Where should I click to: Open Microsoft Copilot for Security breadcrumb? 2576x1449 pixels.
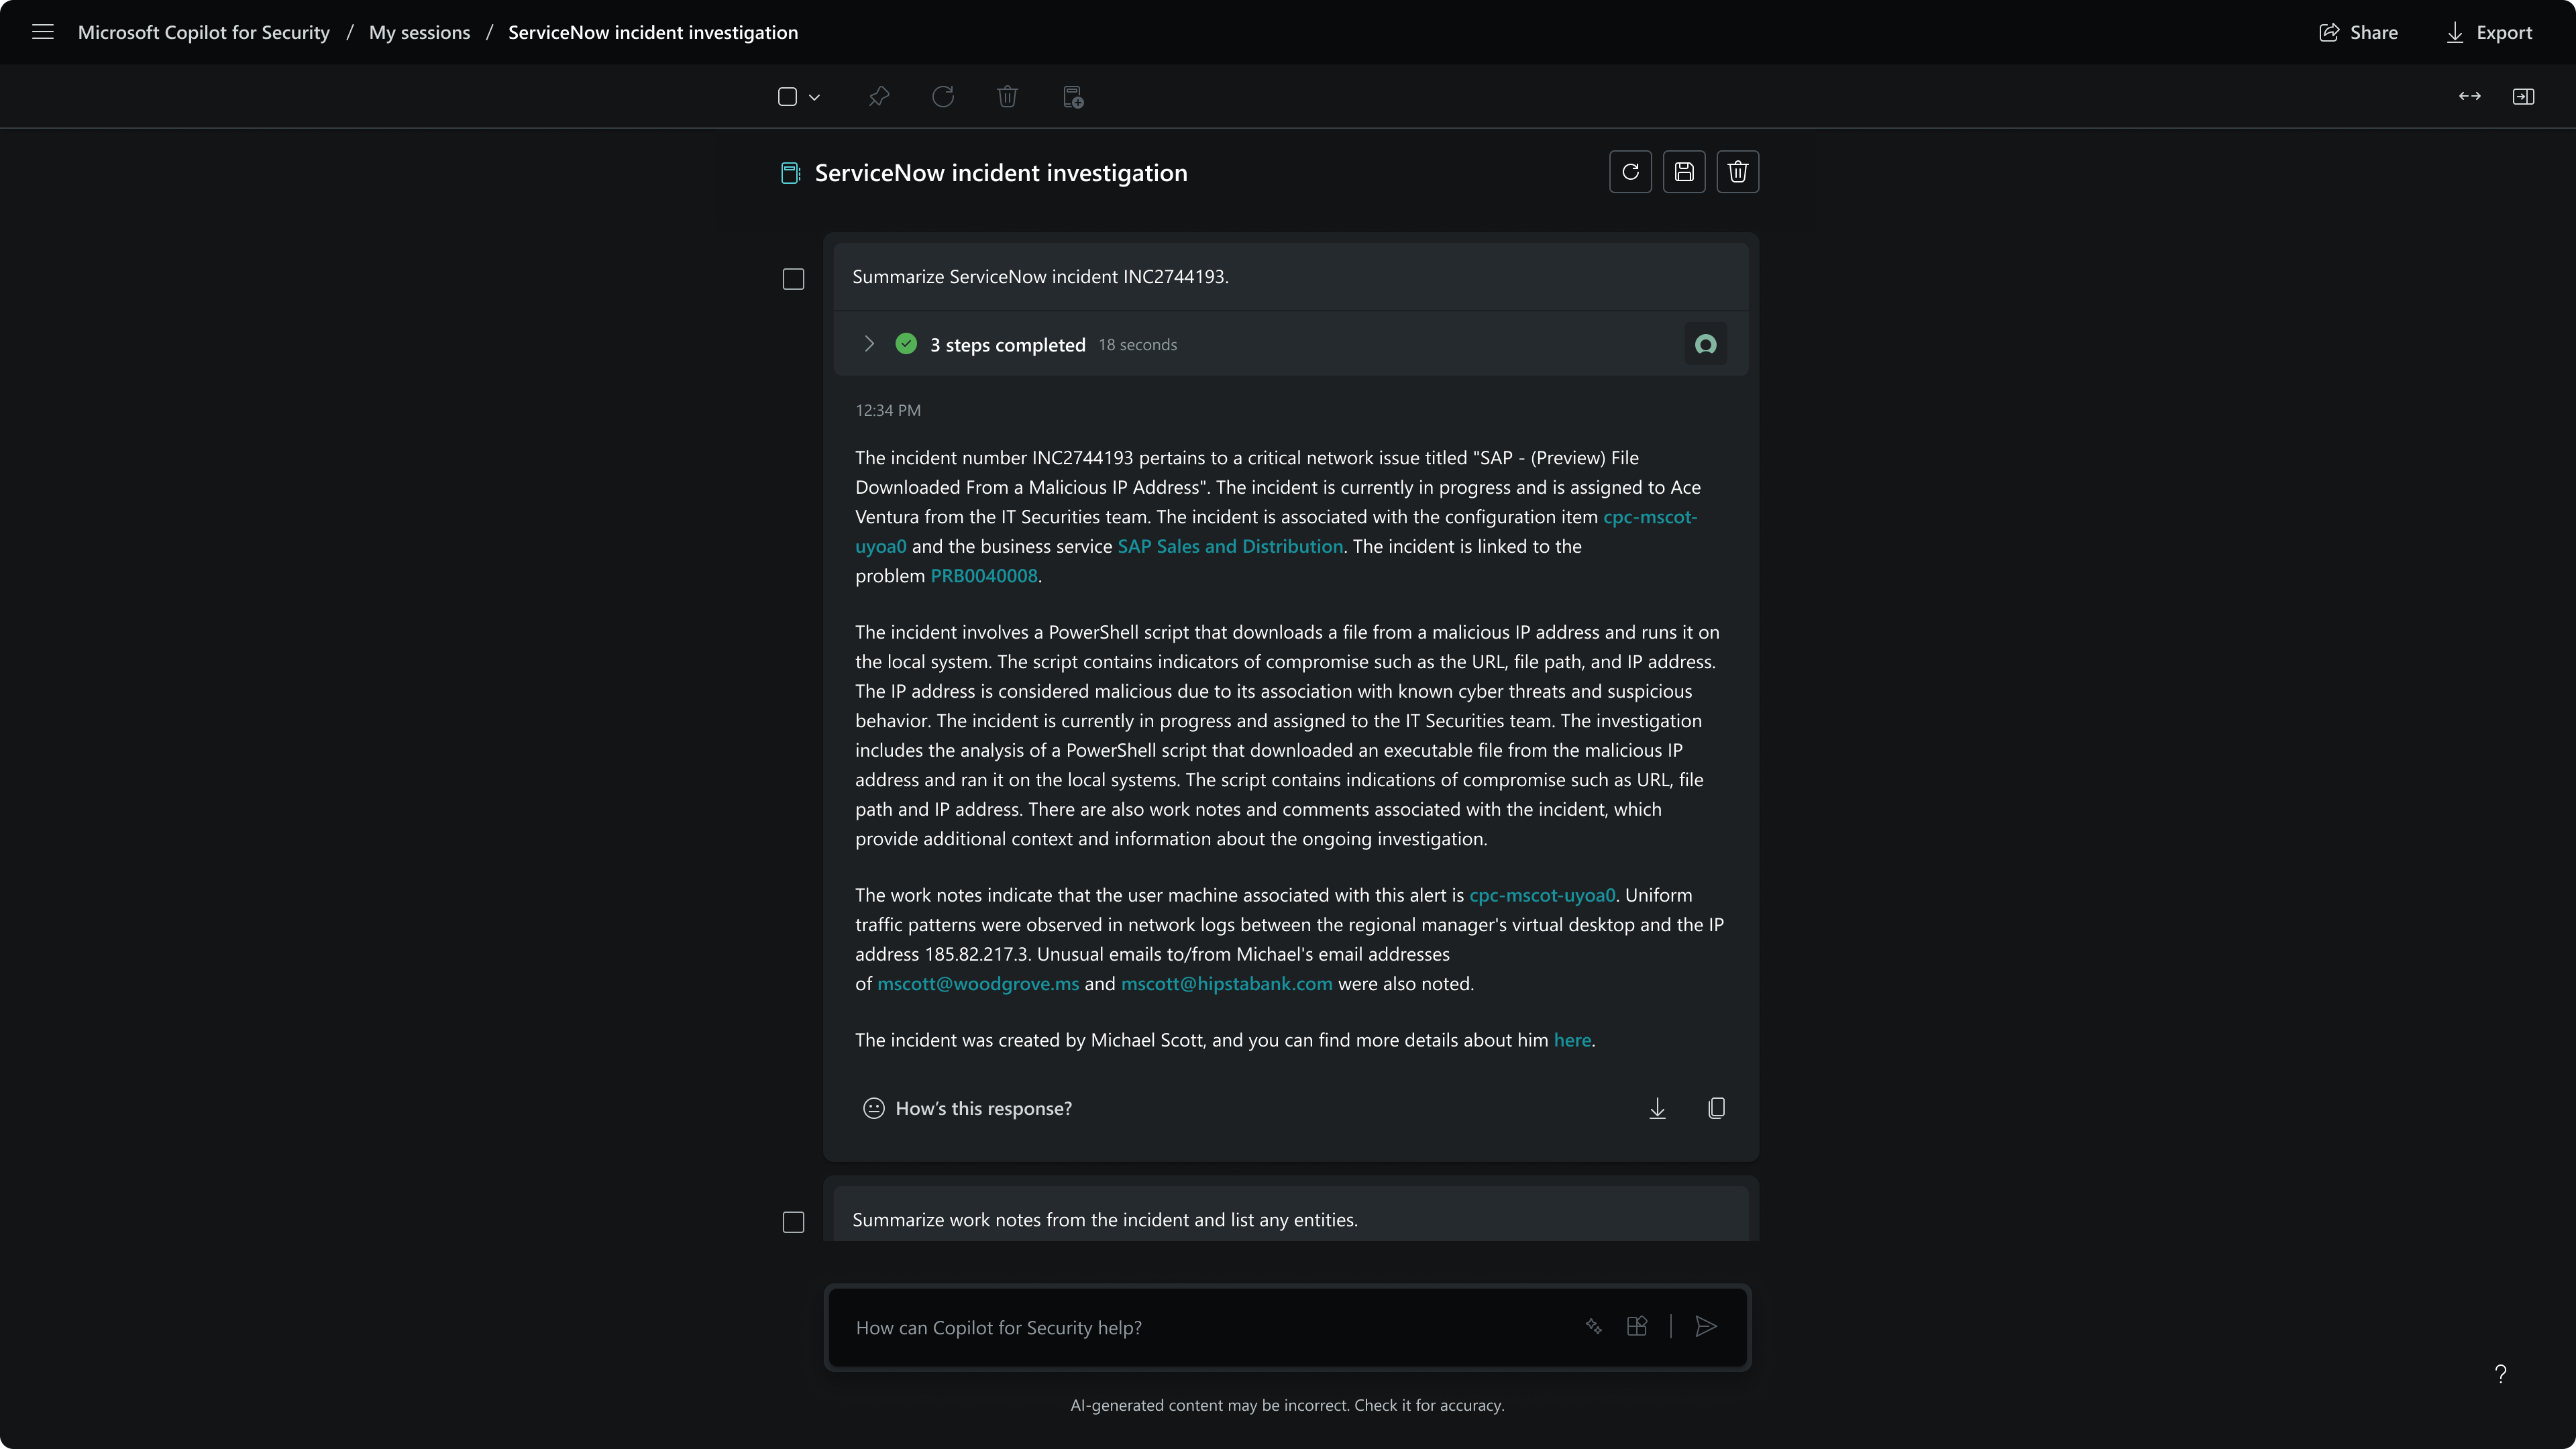204,32
